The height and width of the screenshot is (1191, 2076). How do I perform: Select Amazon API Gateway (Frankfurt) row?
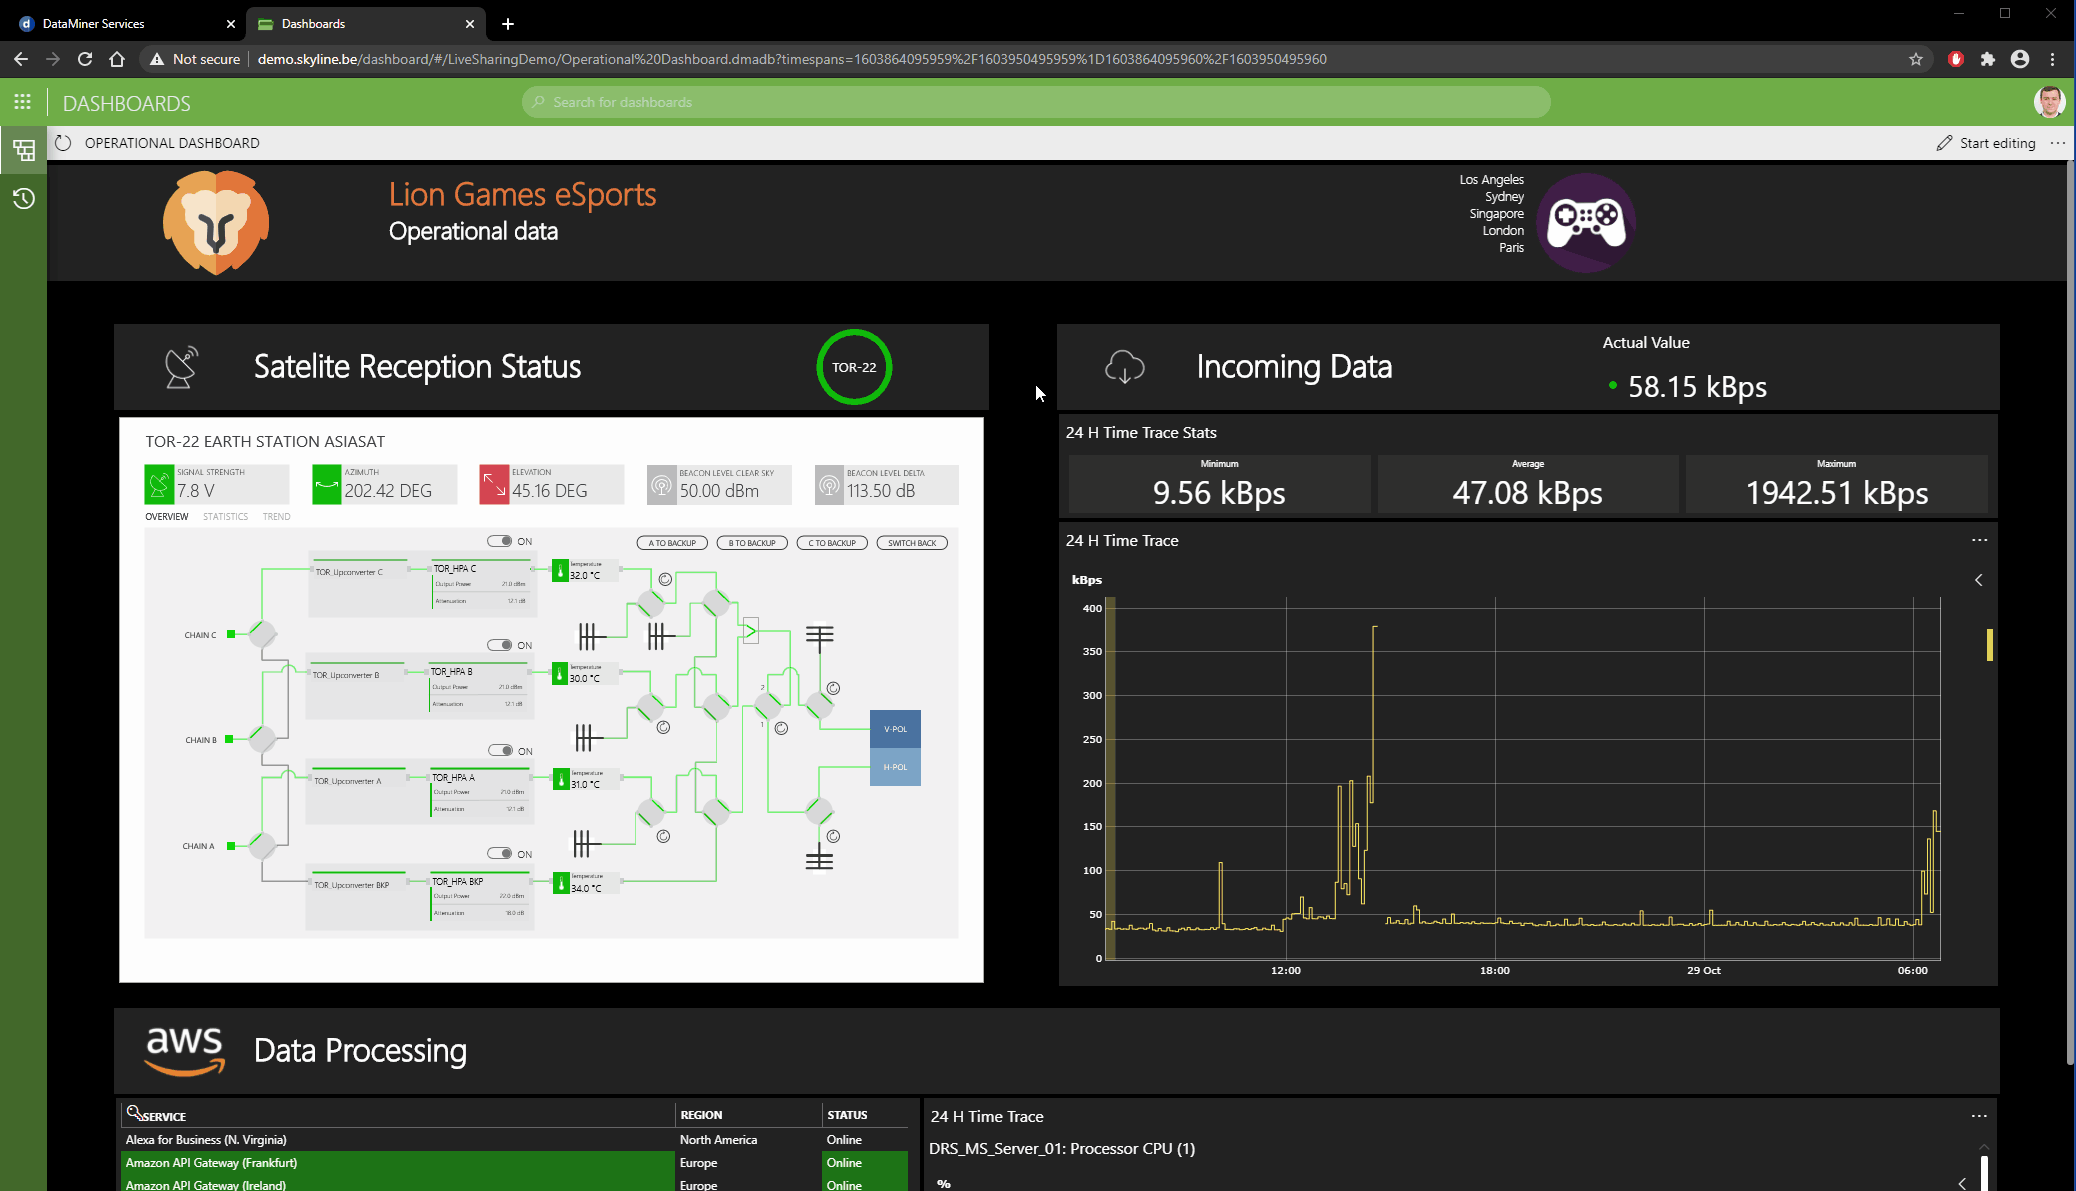click(514, 1162)
